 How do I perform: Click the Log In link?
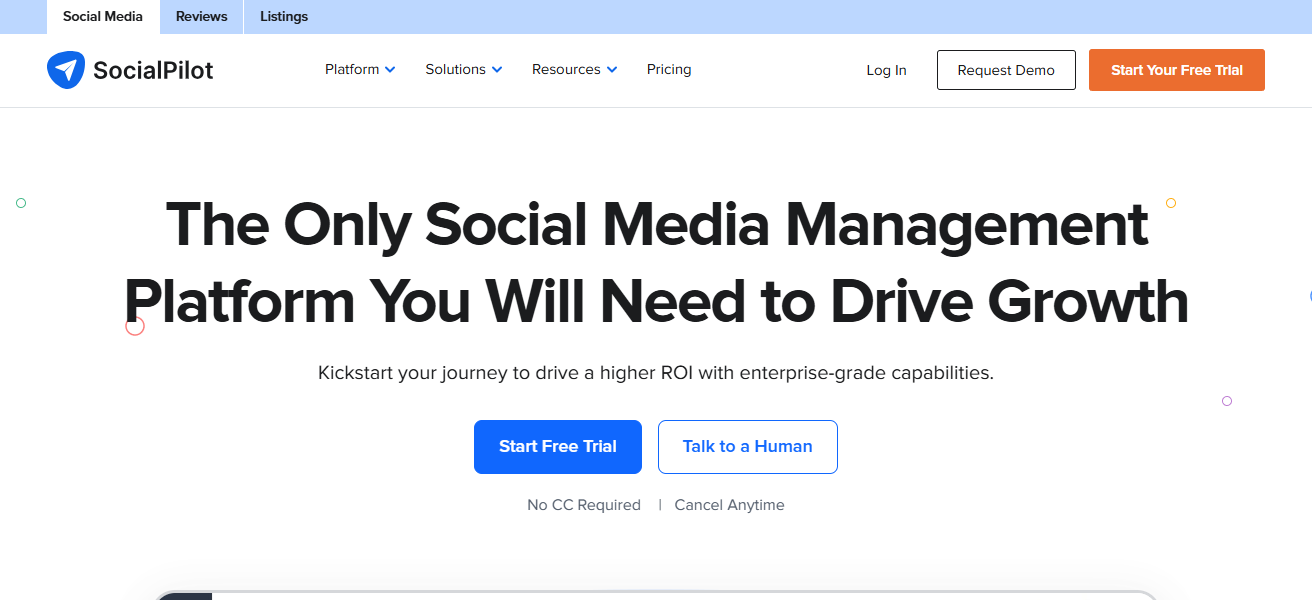coord(886,70)
